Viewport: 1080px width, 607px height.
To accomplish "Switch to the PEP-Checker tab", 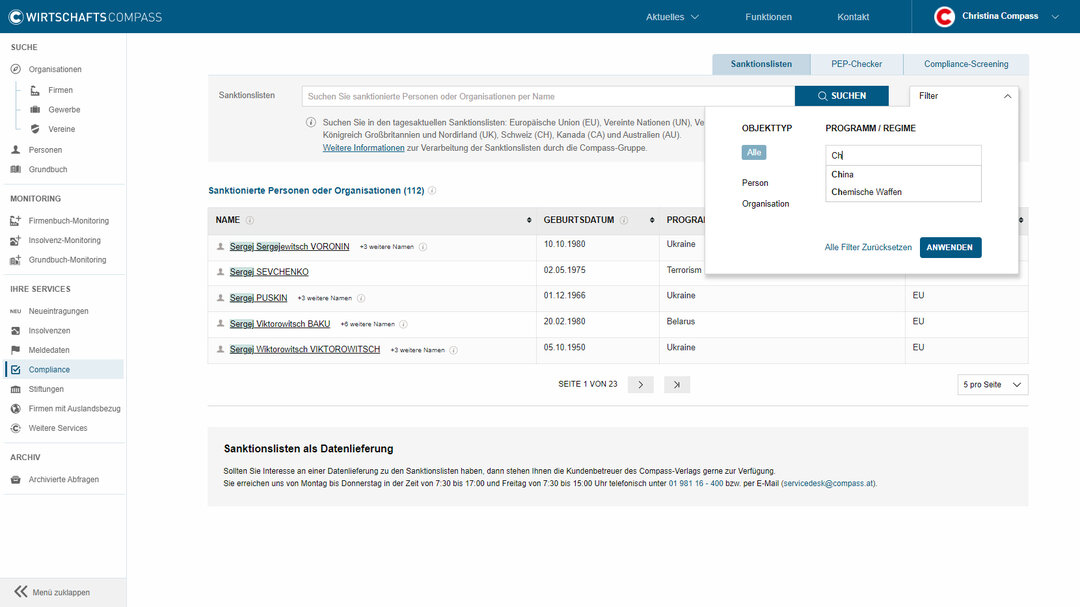I will [x=856, y=64].
